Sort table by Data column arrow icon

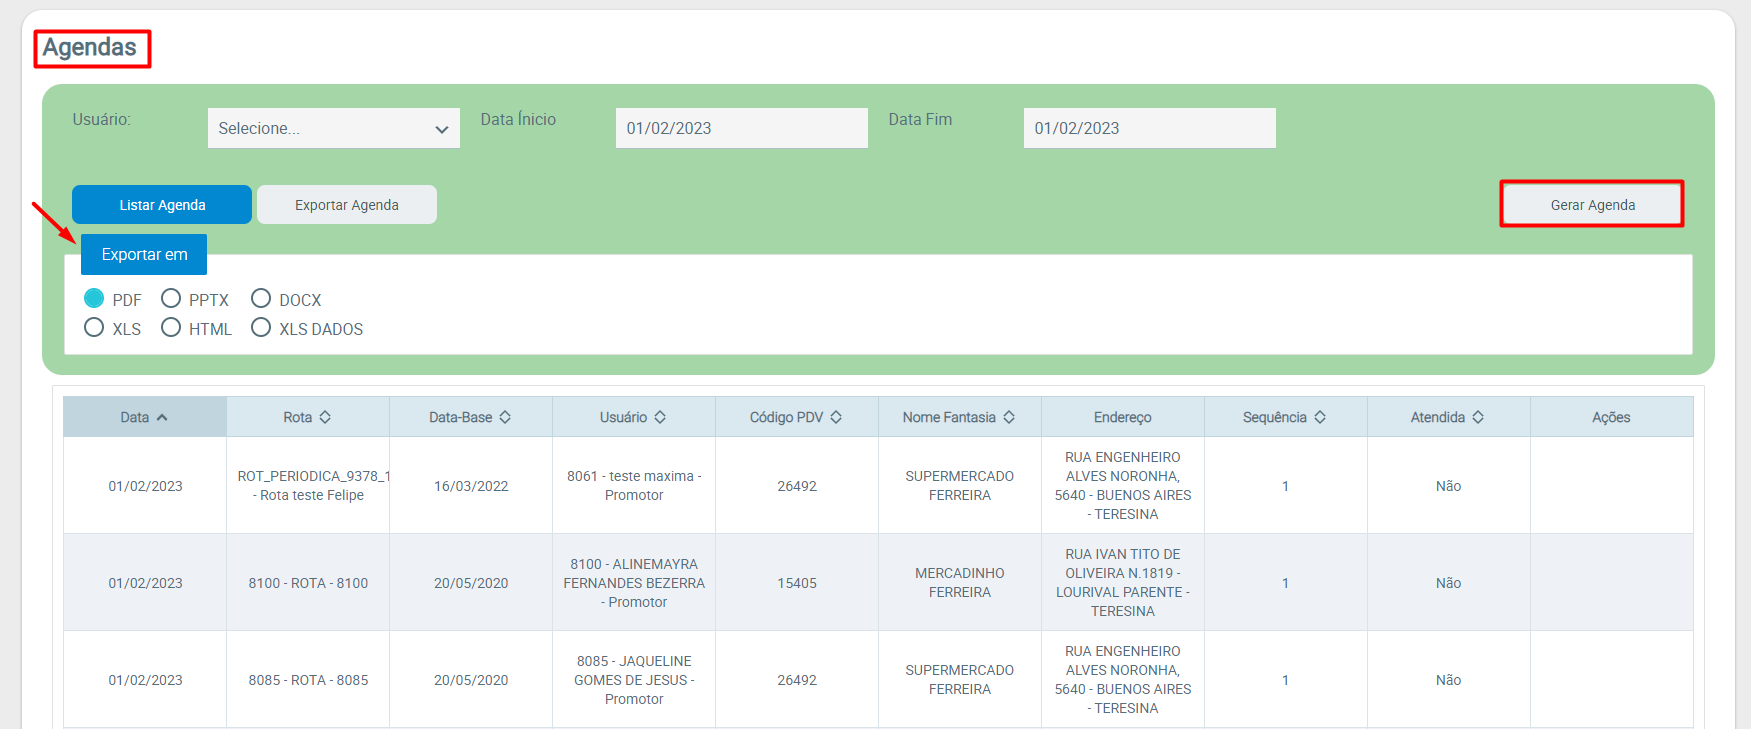tap(162, 417)
